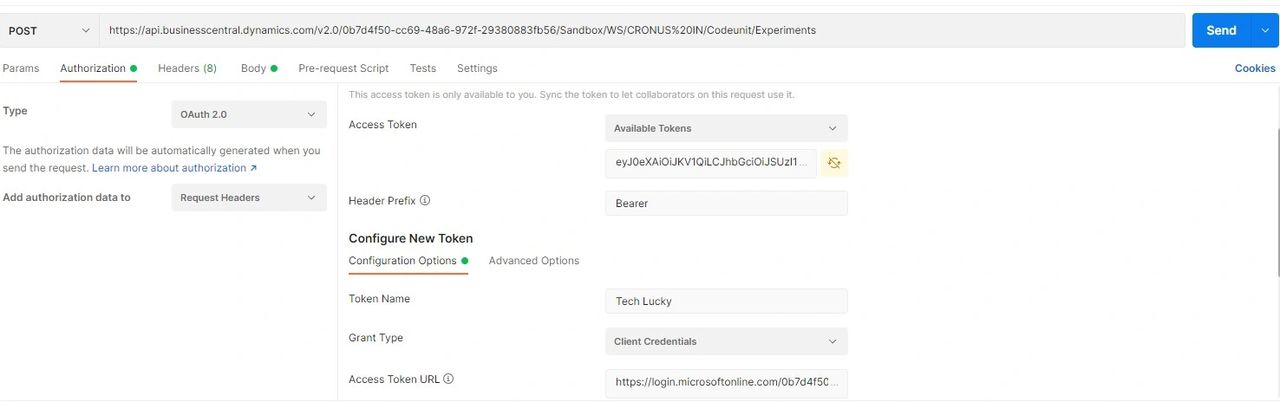Click the Header Prefix info icon
This screenshot has width=1280, height=402.
click(425, 200)
